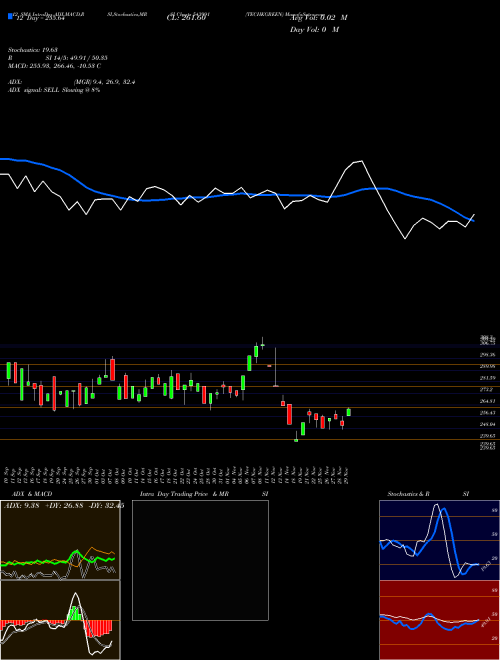Screen dimensions: 500x660
Task: Click the peak of the white price line
Action: [x=361, y=161]
